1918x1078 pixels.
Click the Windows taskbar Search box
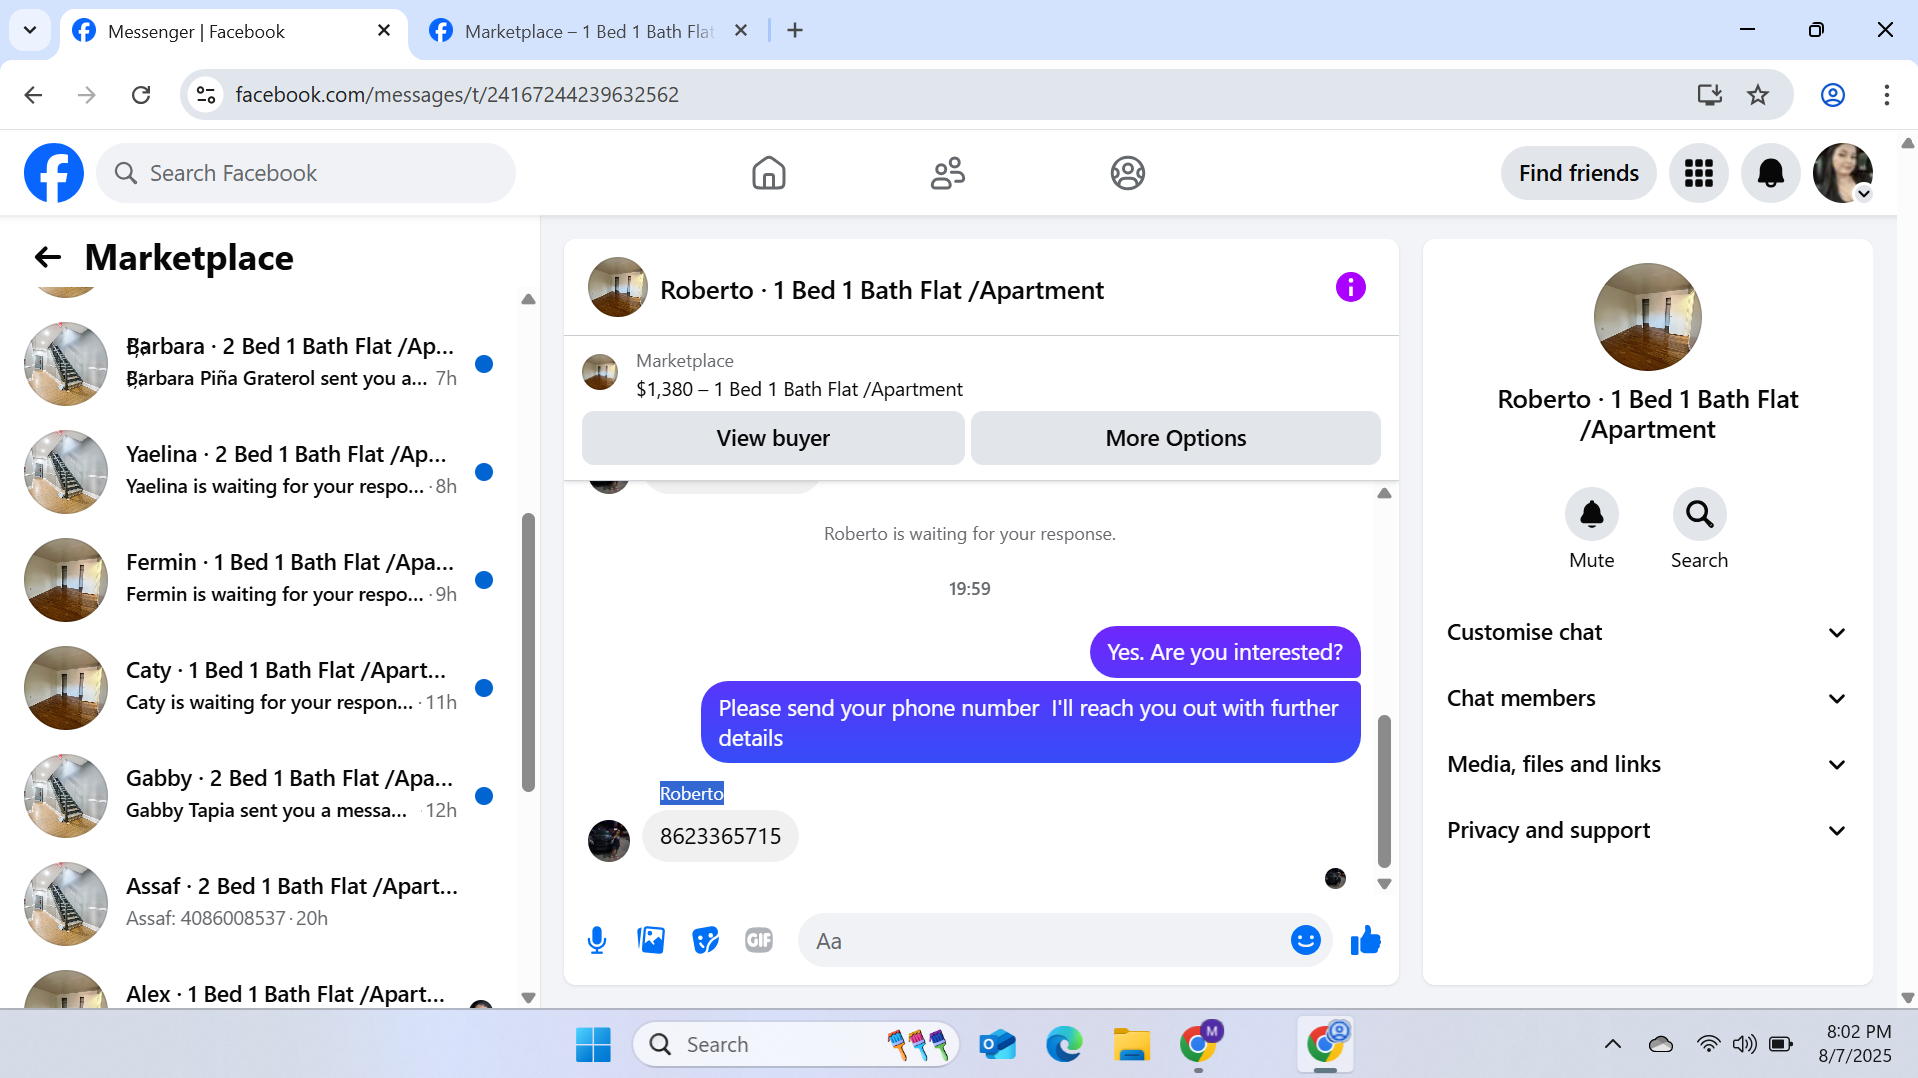pyautogui.click(x=796, y=1045)
